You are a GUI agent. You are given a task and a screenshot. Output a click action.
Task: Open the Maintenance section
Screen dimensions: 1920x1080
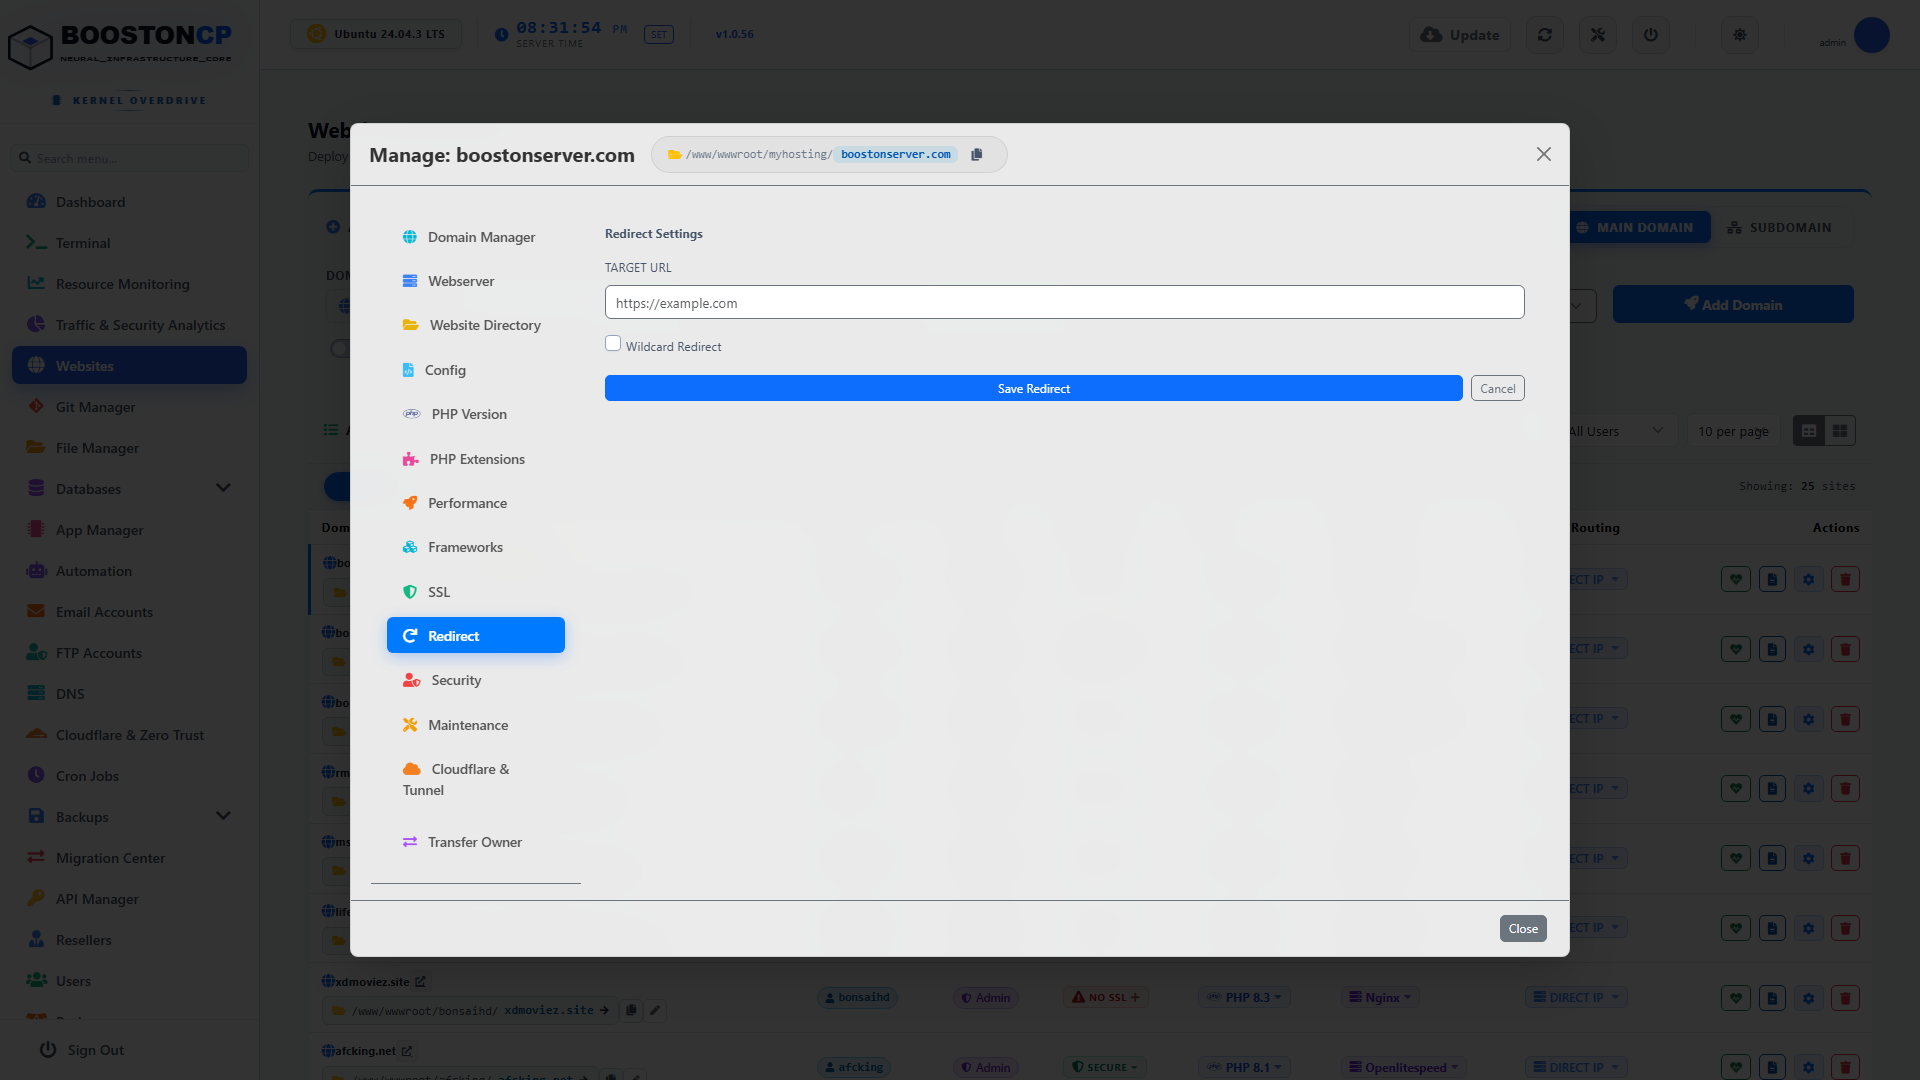tap(476, 725)
